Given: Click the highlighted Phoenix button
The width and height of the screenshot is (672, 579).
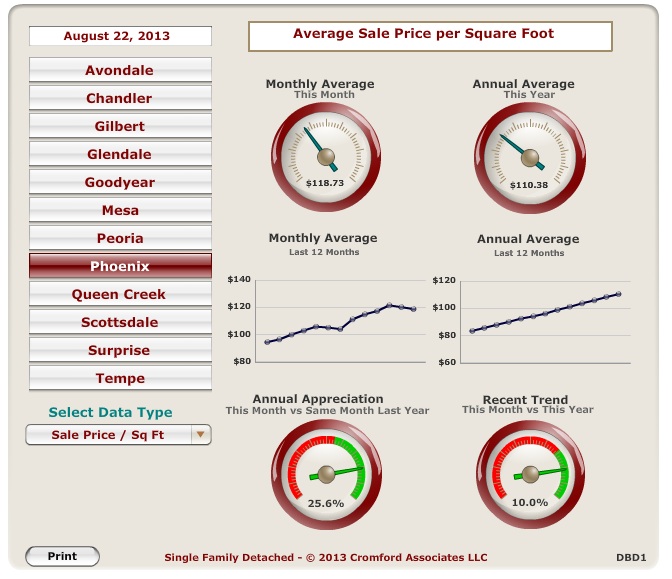Looking at the screenshot, I should [120, 266].
